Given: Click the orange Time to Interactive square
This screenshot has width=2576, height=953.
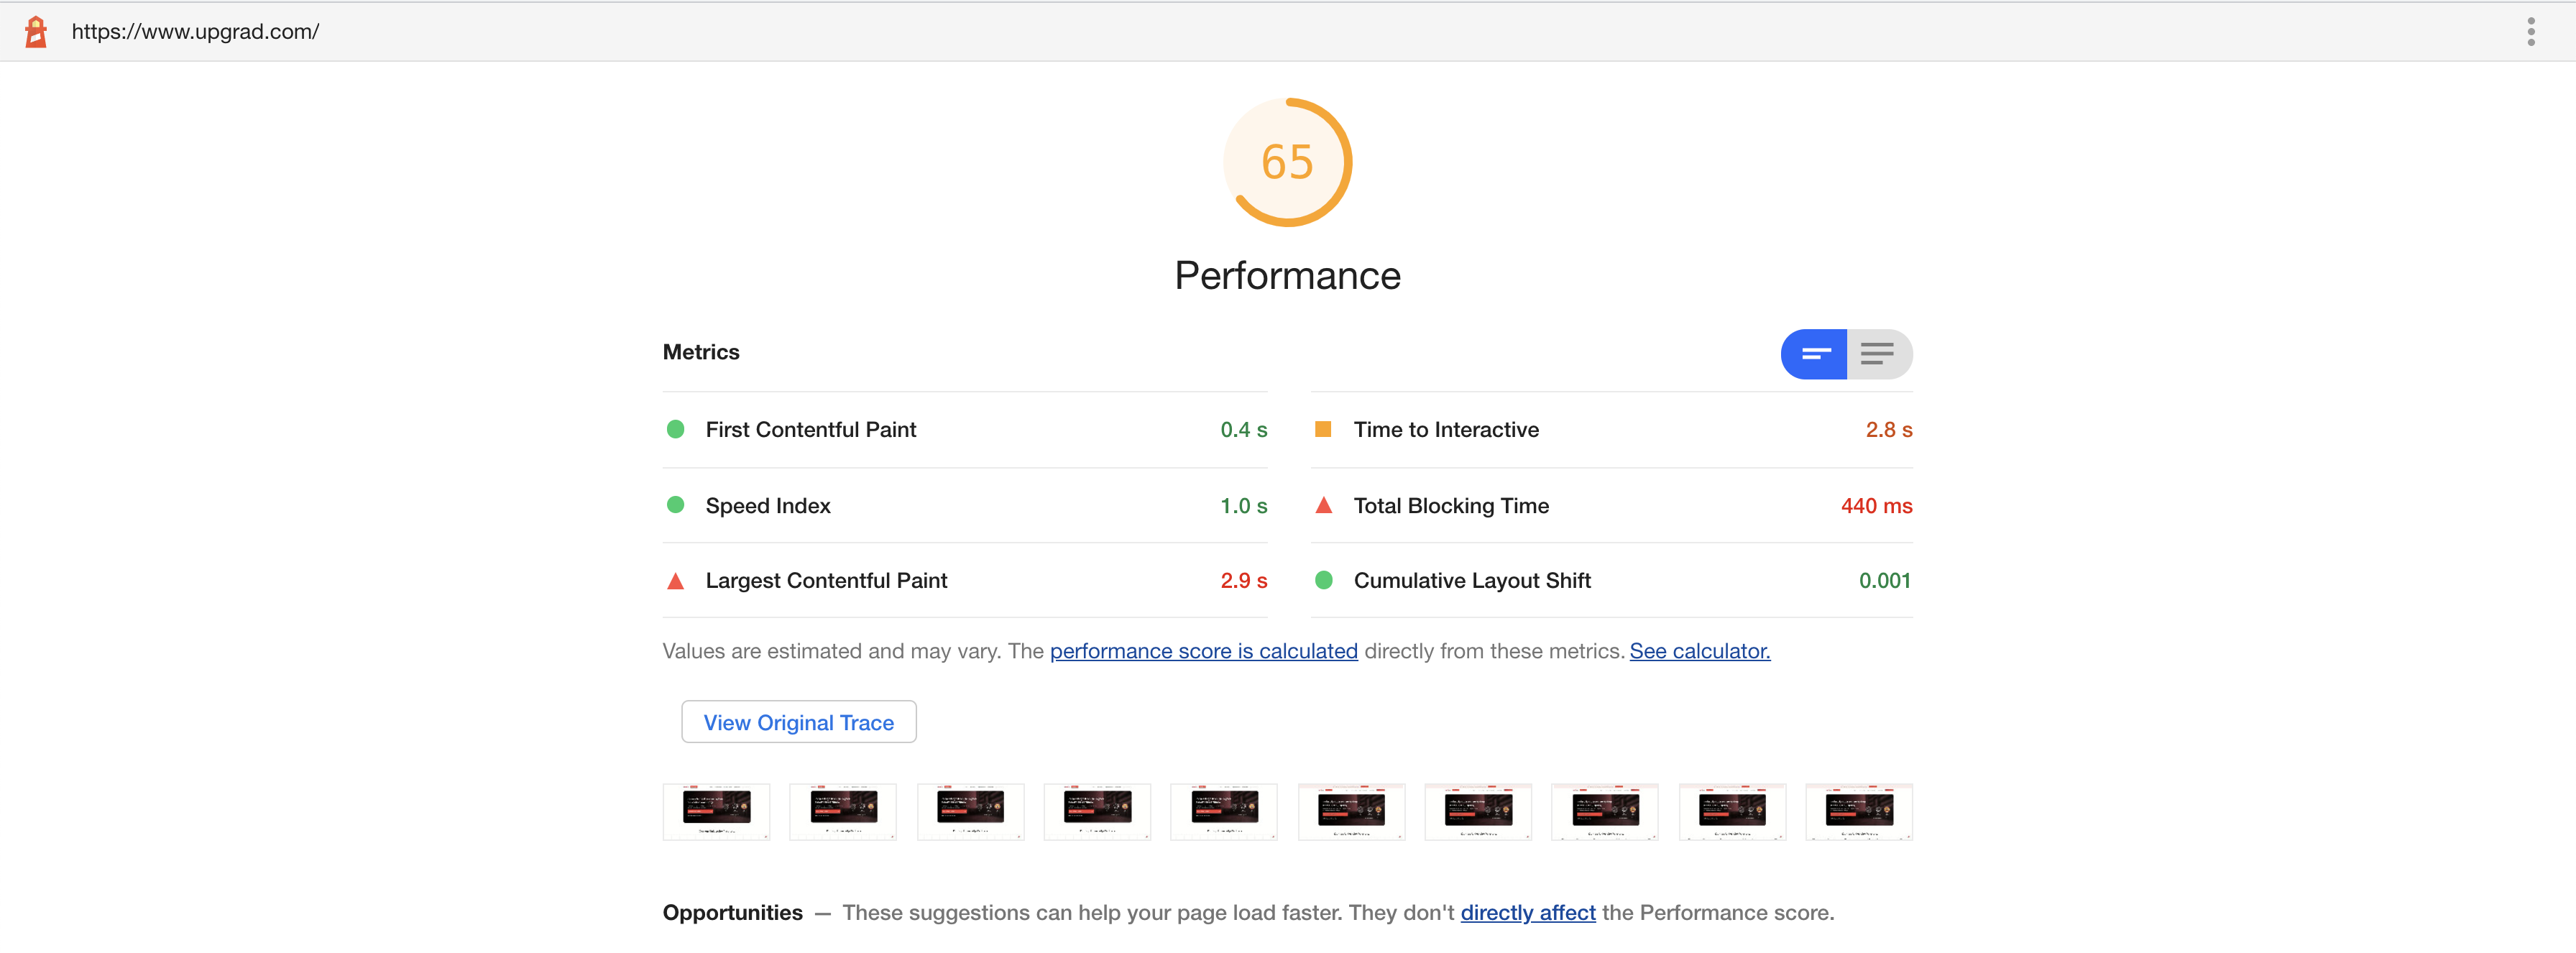Looking at the screenshot, I should pos(1323,429).
